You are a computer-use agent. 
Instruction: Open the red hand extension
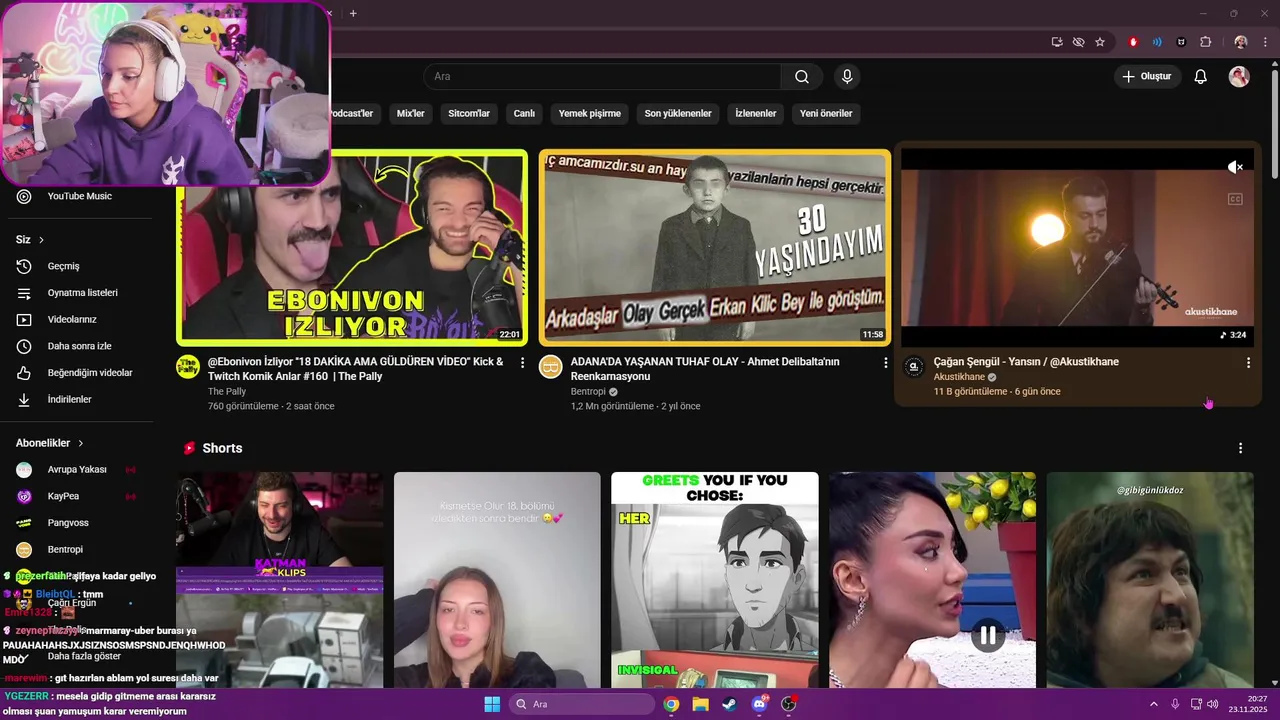[1133, 42]
